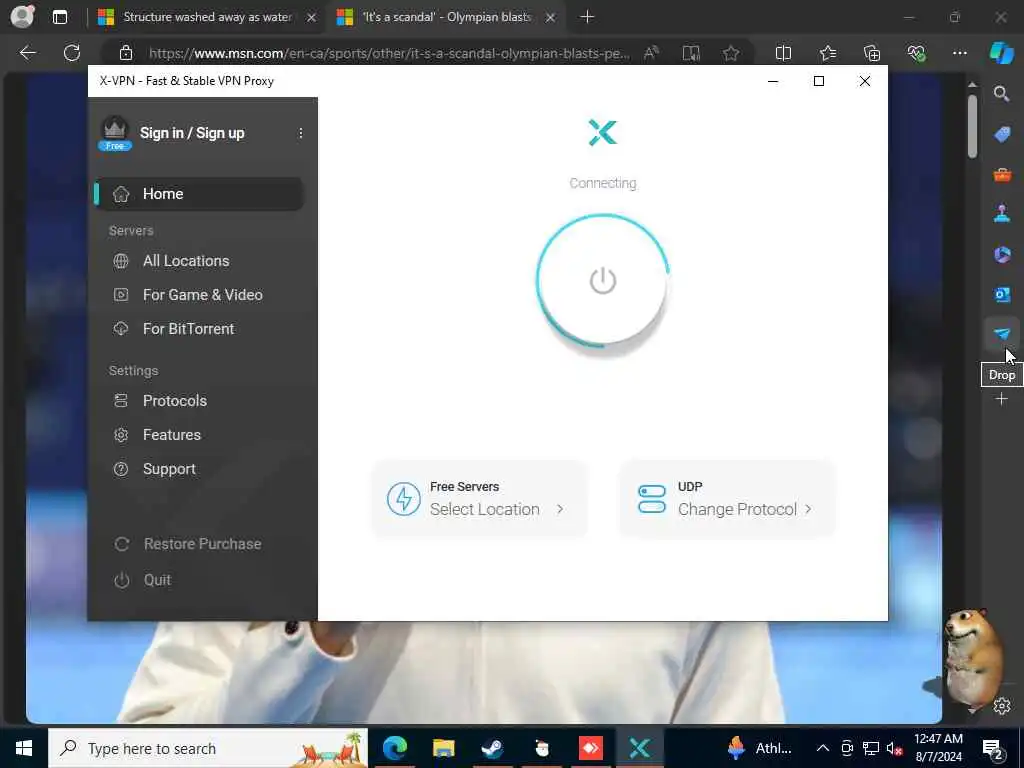Open Edge sidebar Games icon
The image size is (1024, 768).
[1002, 214]
